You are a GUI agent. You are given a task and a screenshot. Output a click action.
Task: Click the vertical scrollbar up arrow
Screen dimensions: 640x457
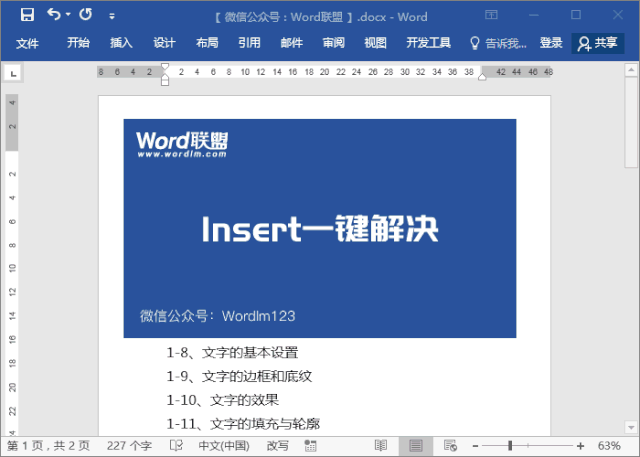tap(631, 70)
